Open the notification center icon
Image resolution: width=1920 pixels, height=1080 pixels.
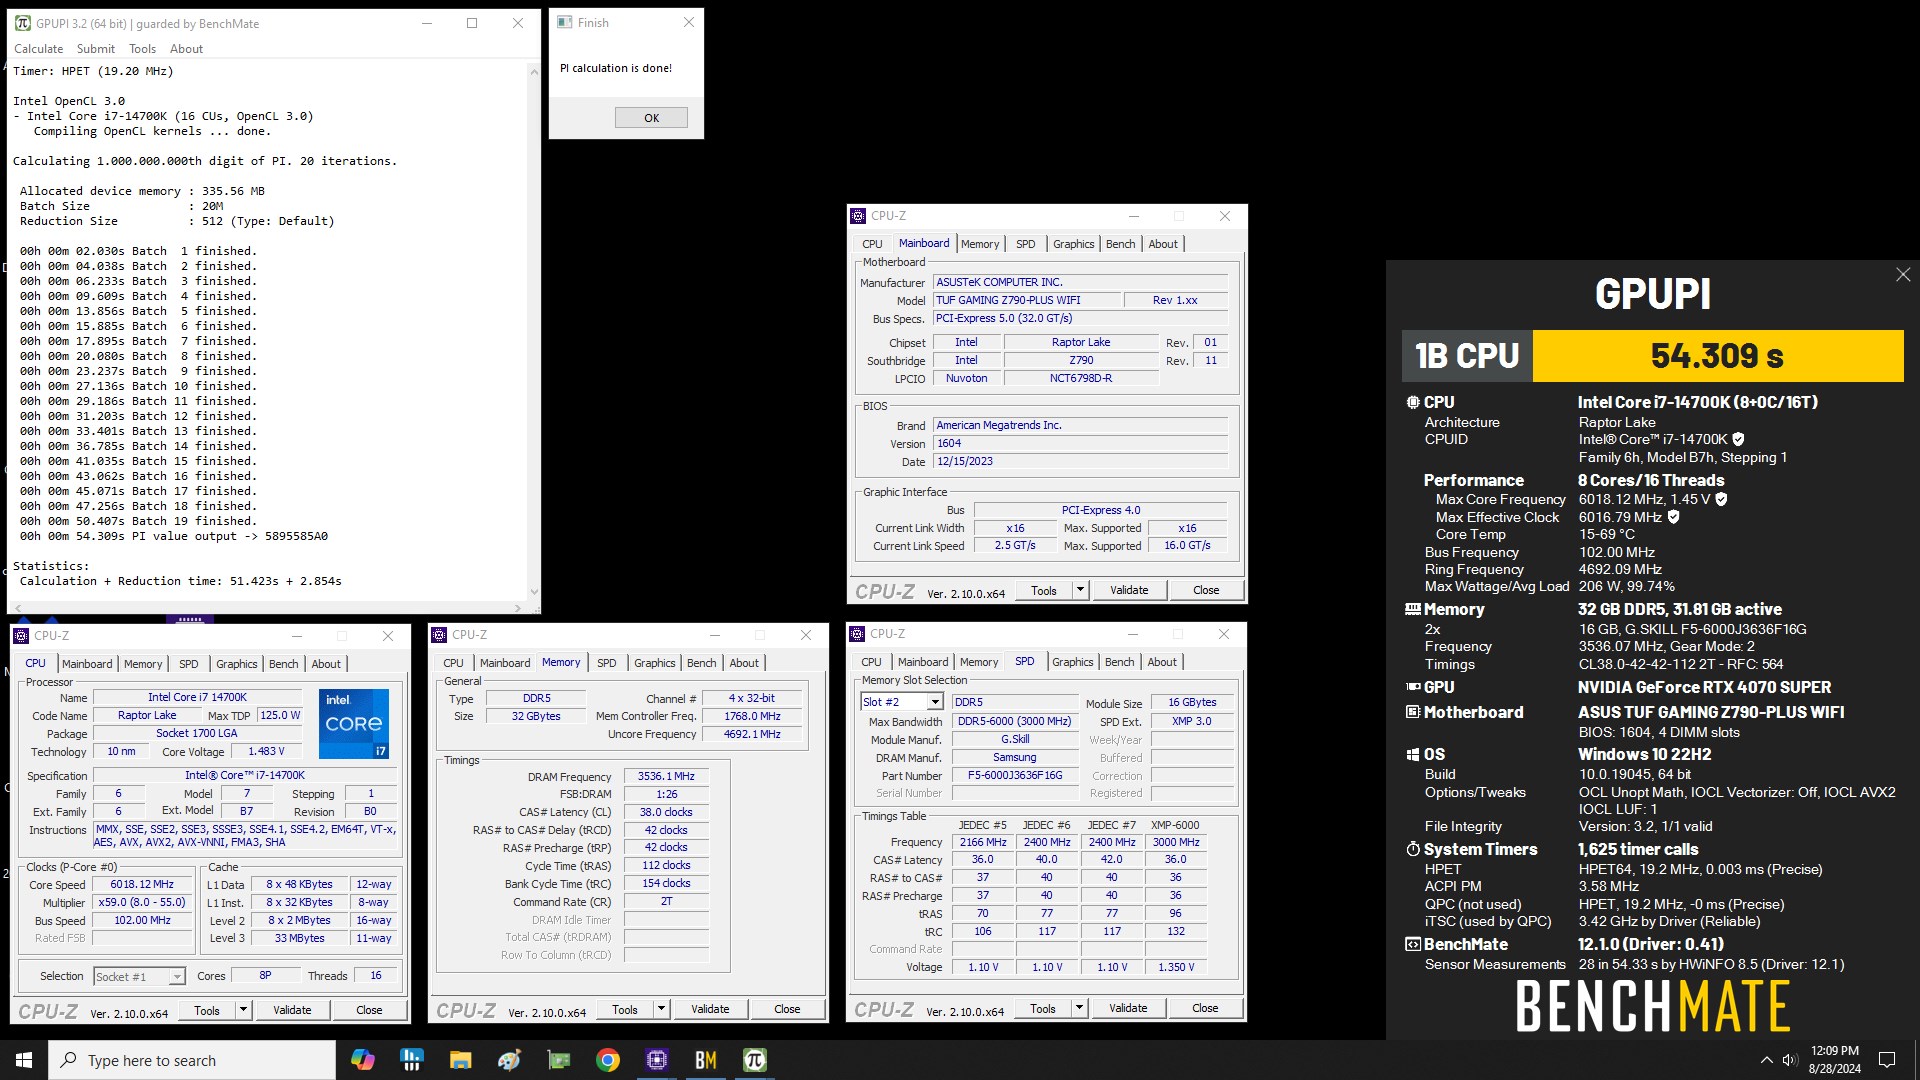1887,1060
